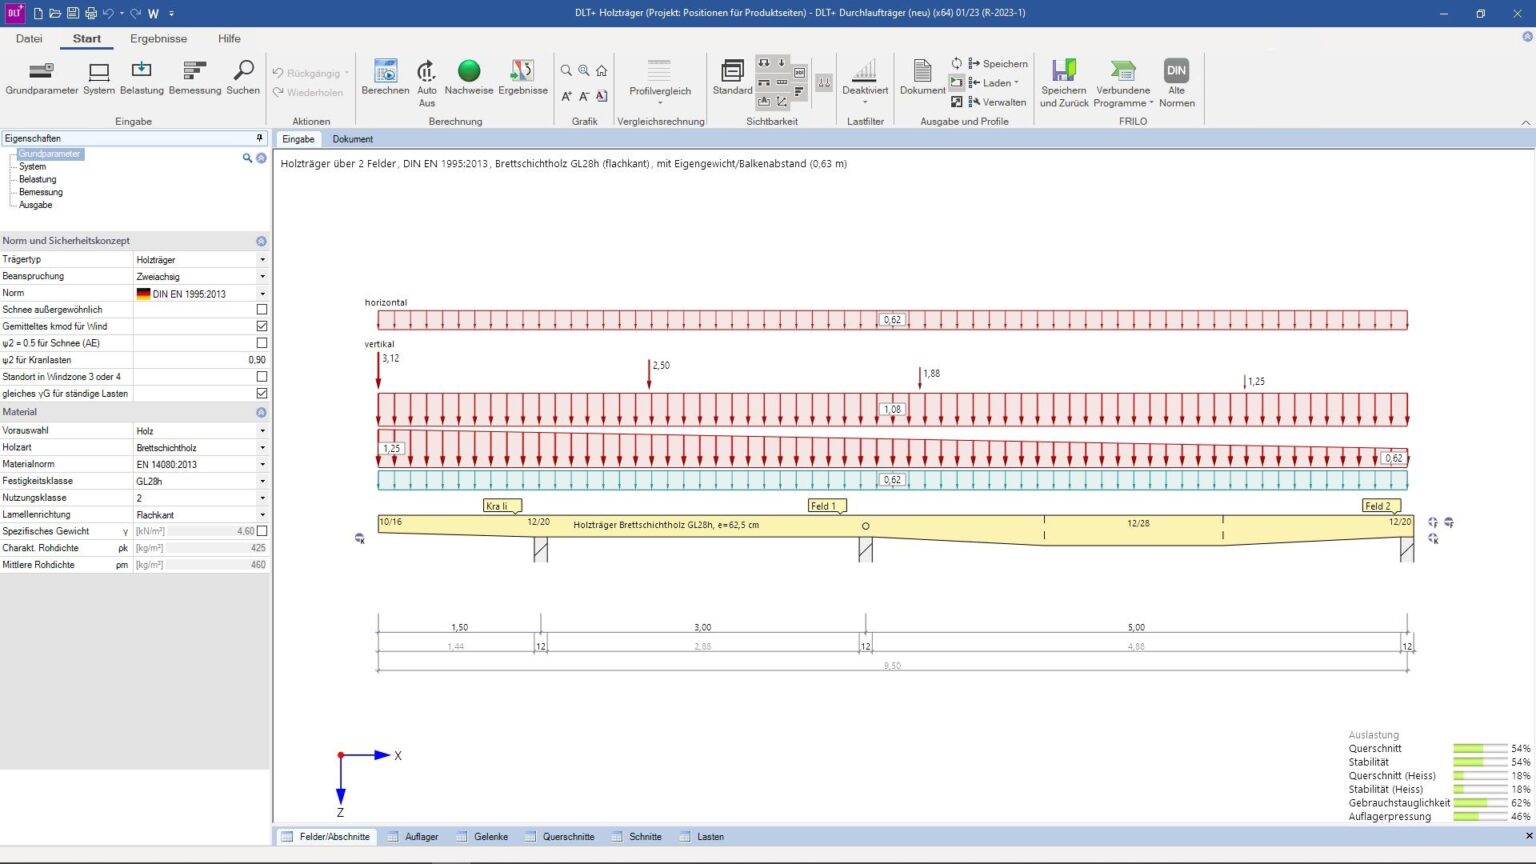The height and width of the screenshot is (864, 1536).
Task: Click the Gebrauchstauglichkeit utilization bar
Action: 1479,803
